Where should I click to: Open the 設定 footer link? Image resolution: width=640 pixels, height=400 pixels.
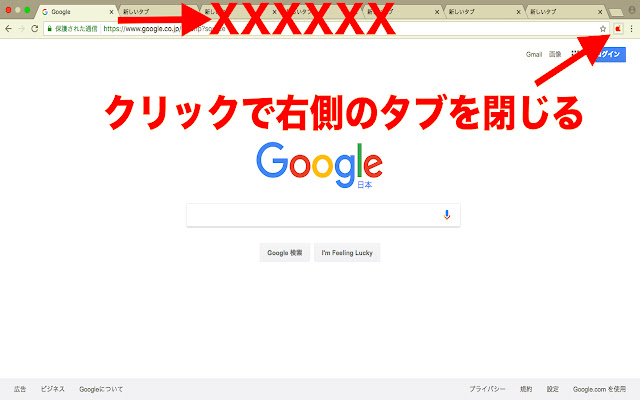553,389
